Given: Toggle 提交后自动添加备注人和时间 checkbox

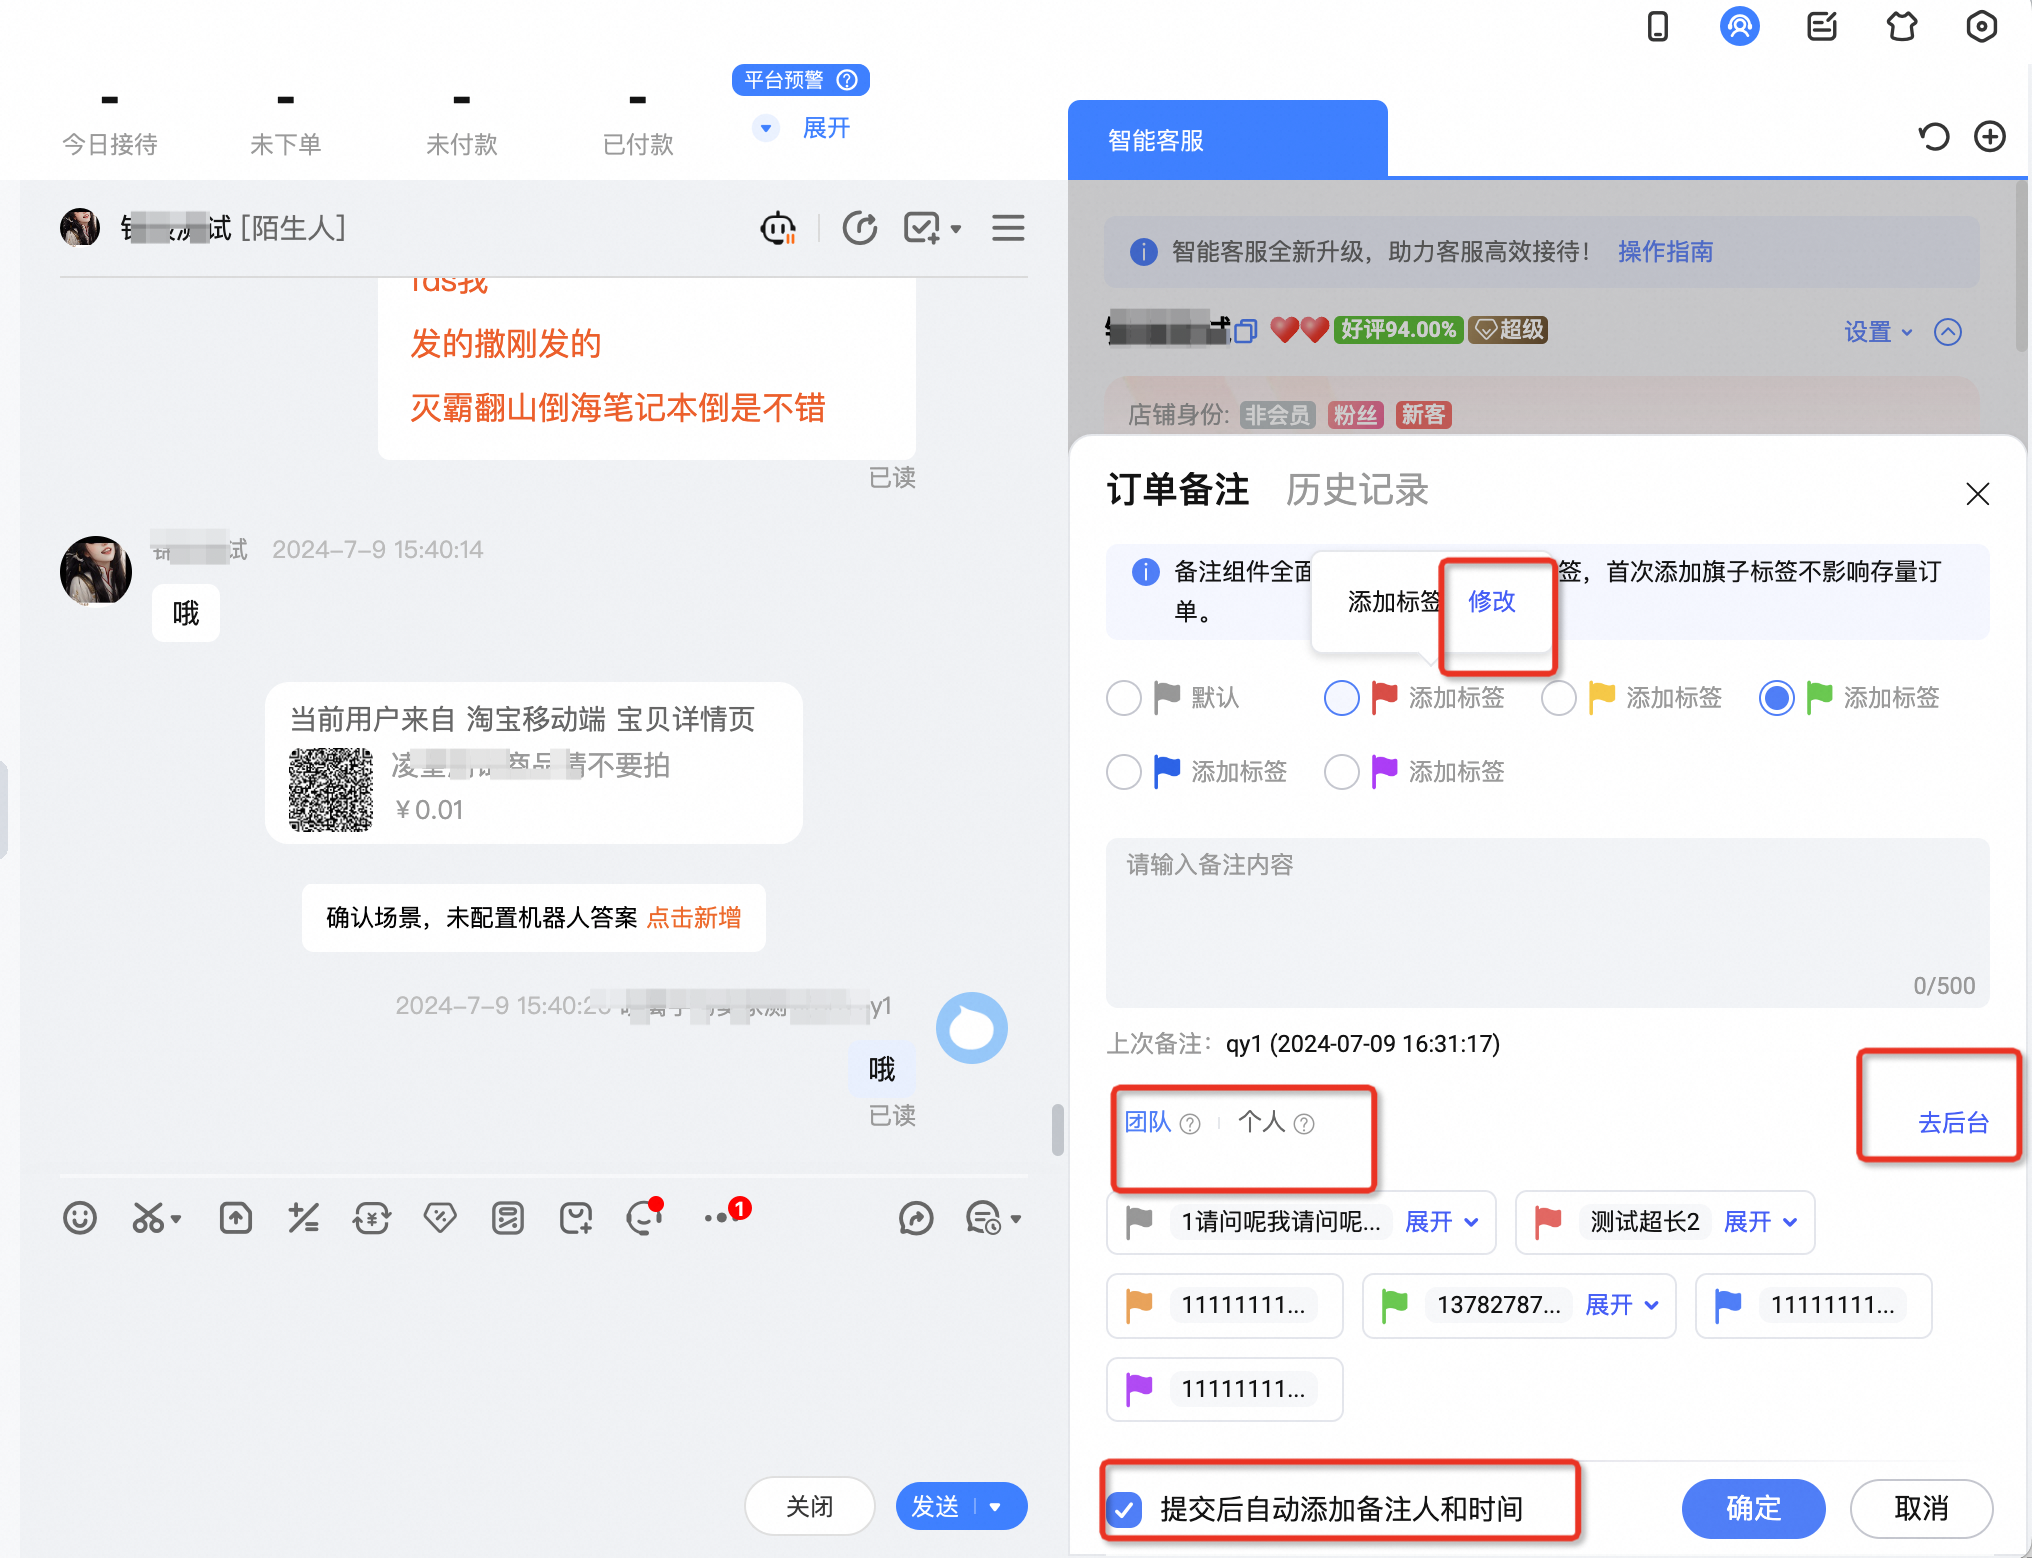Looking at the screenshot, I should point(1125,1509).
